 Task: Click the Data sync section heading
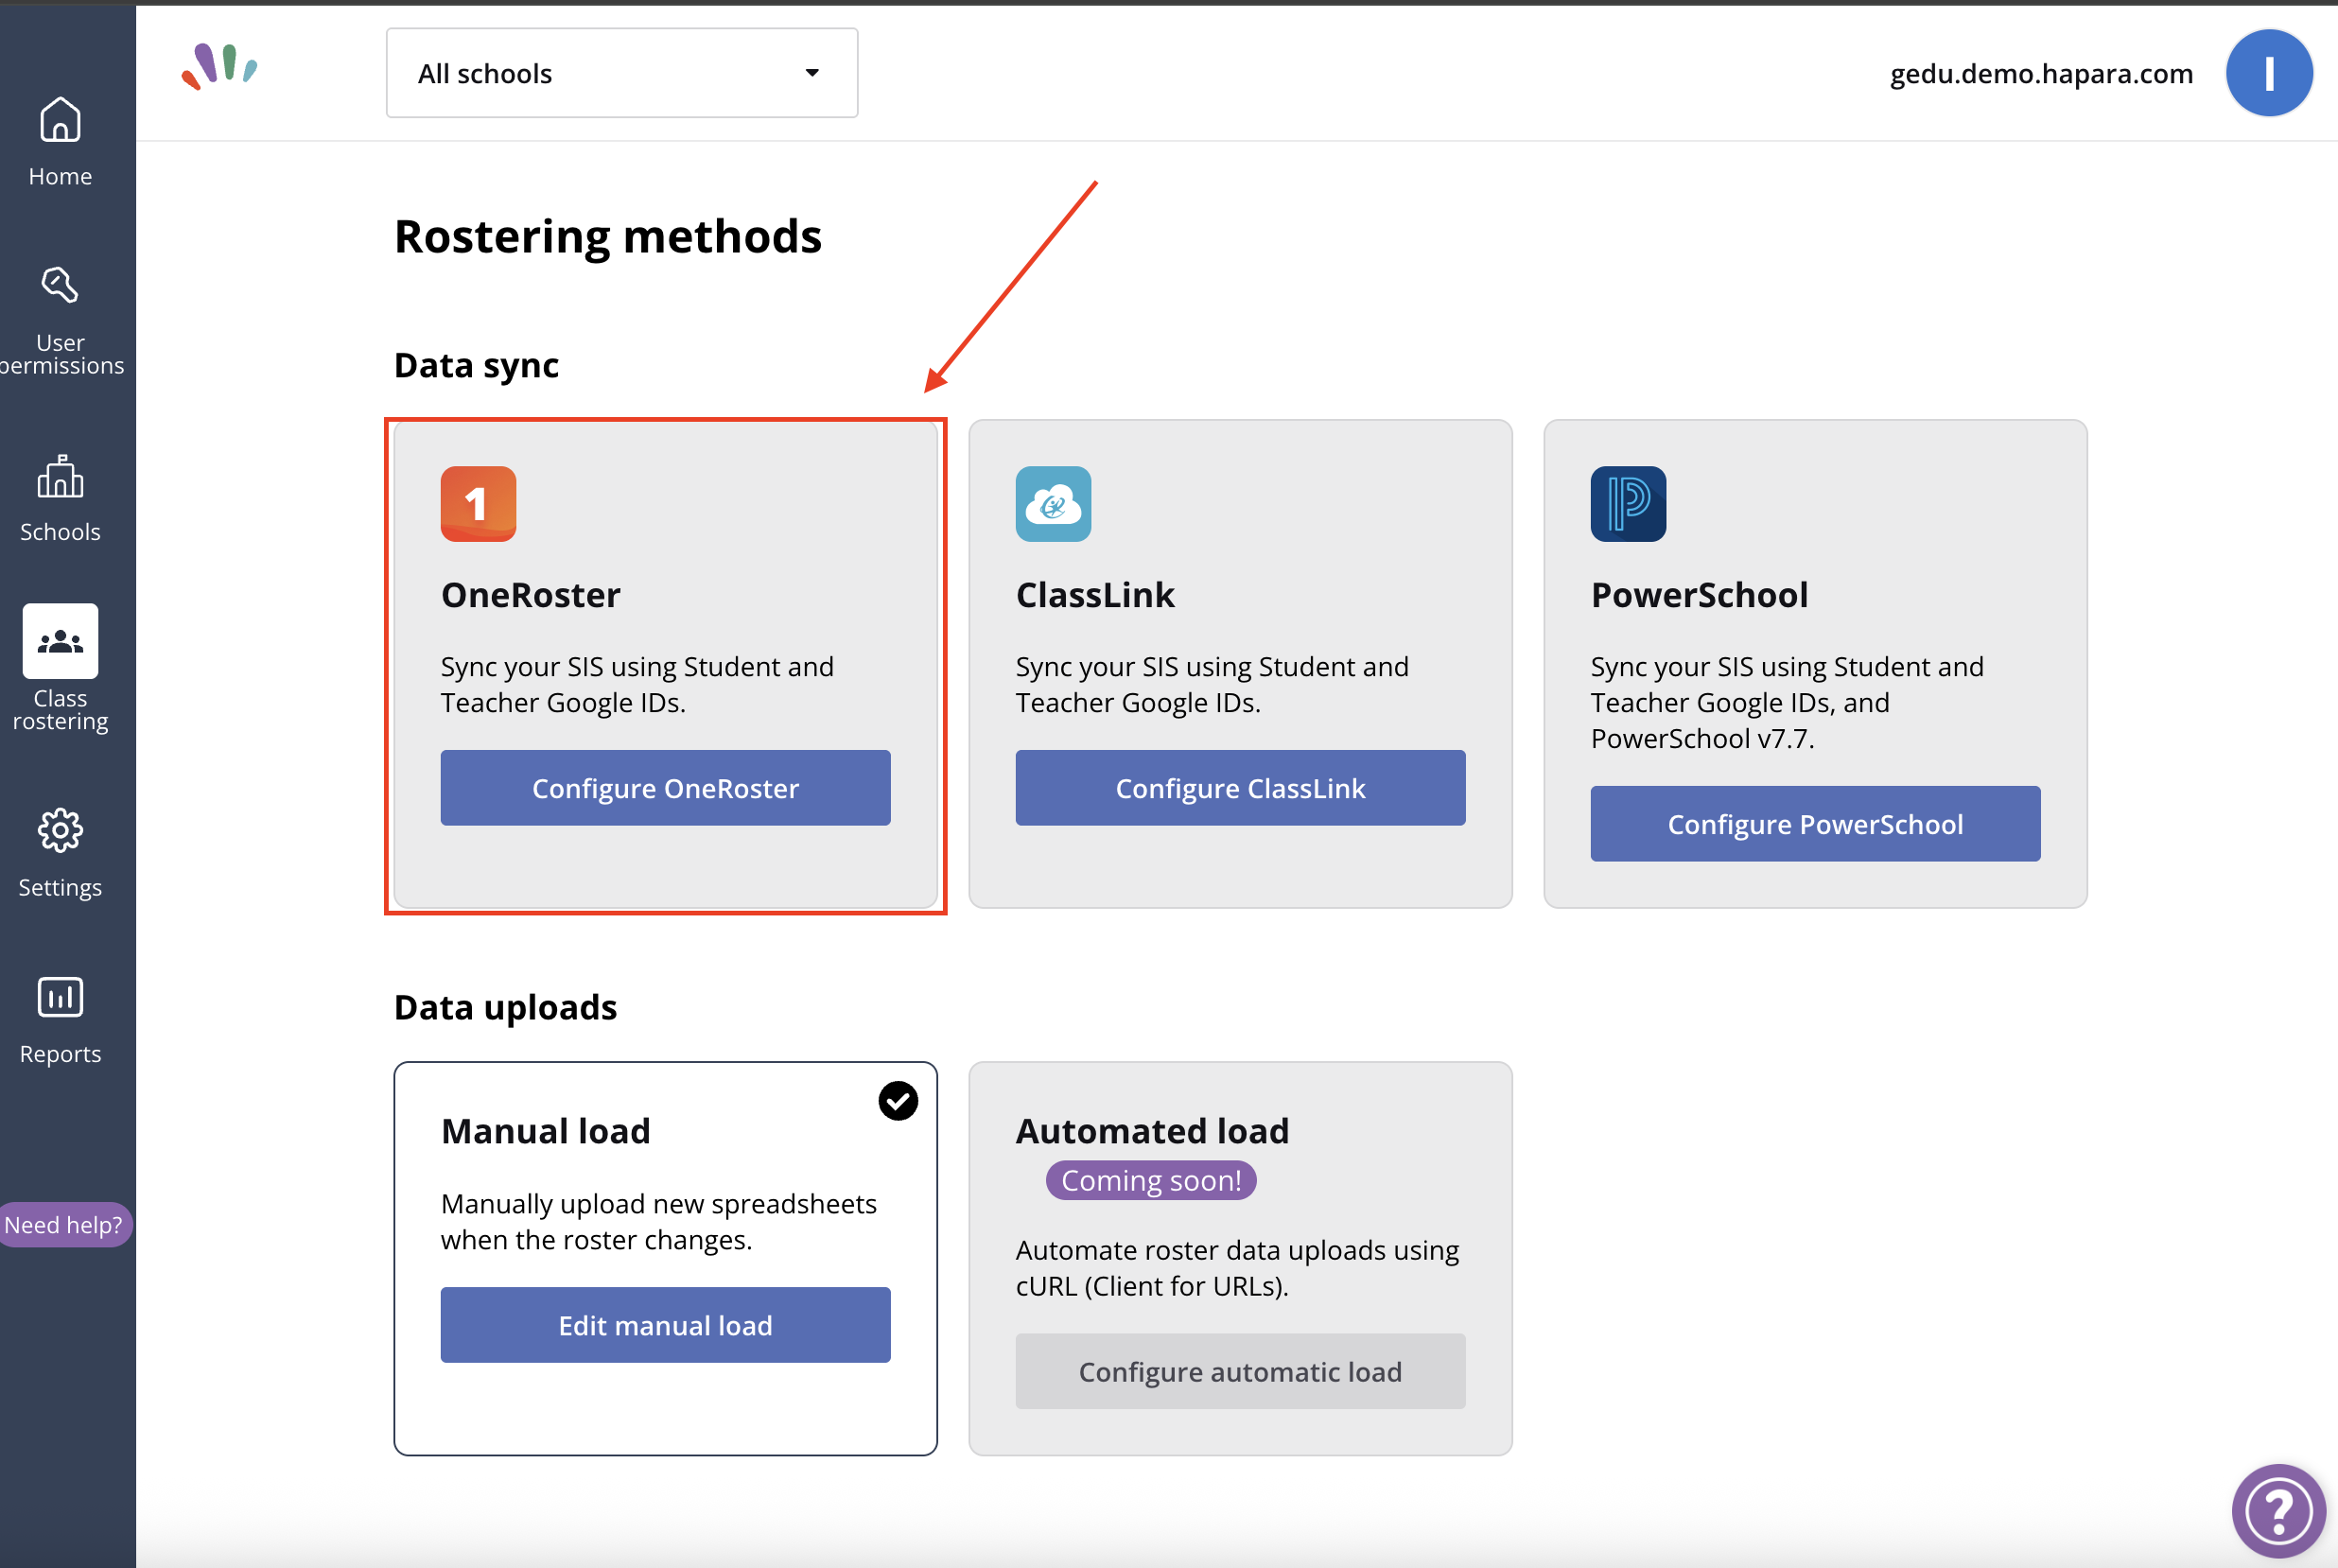476,366
